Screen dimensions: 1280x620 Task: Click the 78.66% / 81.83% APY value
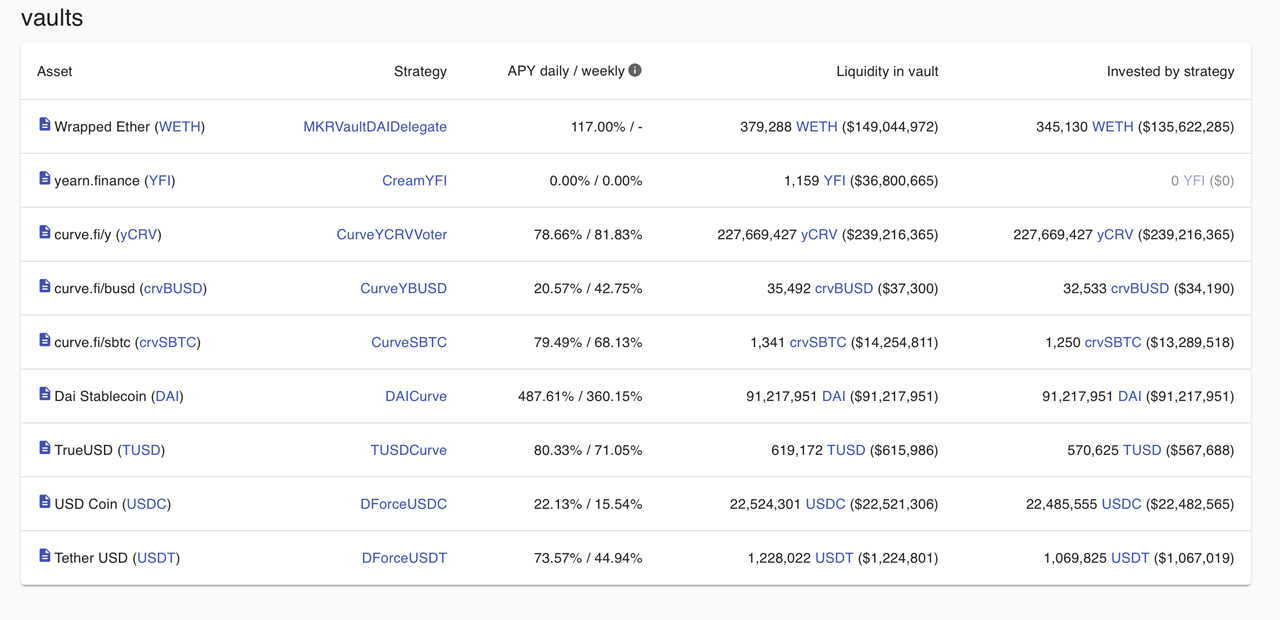(x=588, y=235)
